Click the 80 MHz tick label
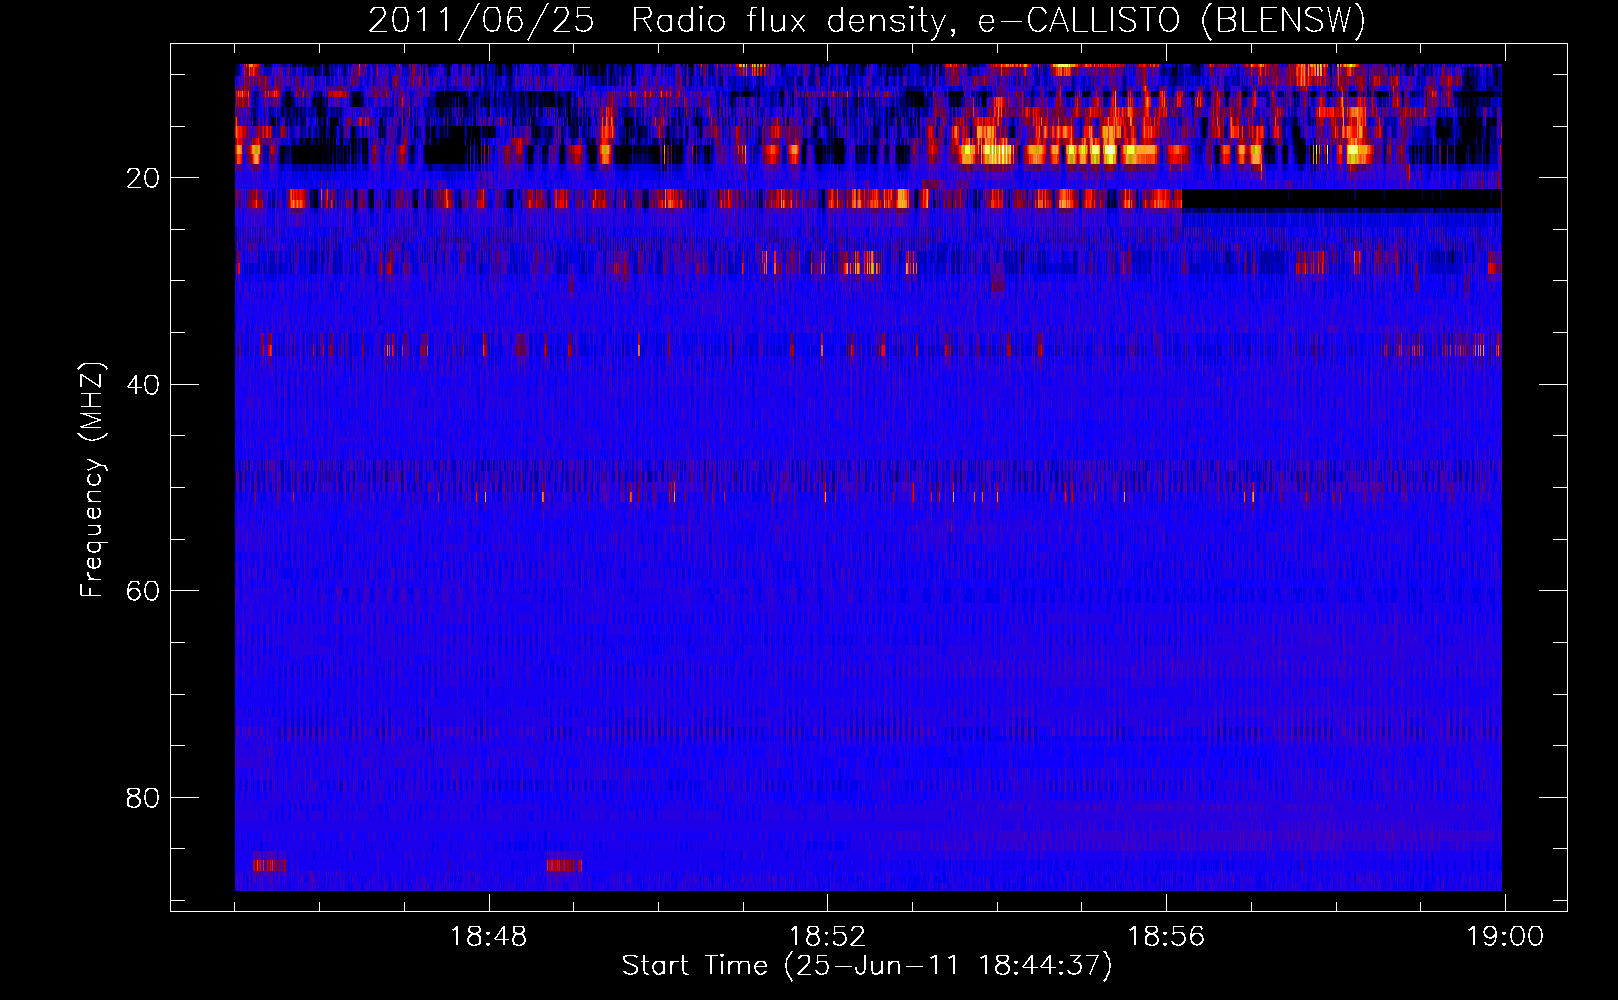 point(143,798)
